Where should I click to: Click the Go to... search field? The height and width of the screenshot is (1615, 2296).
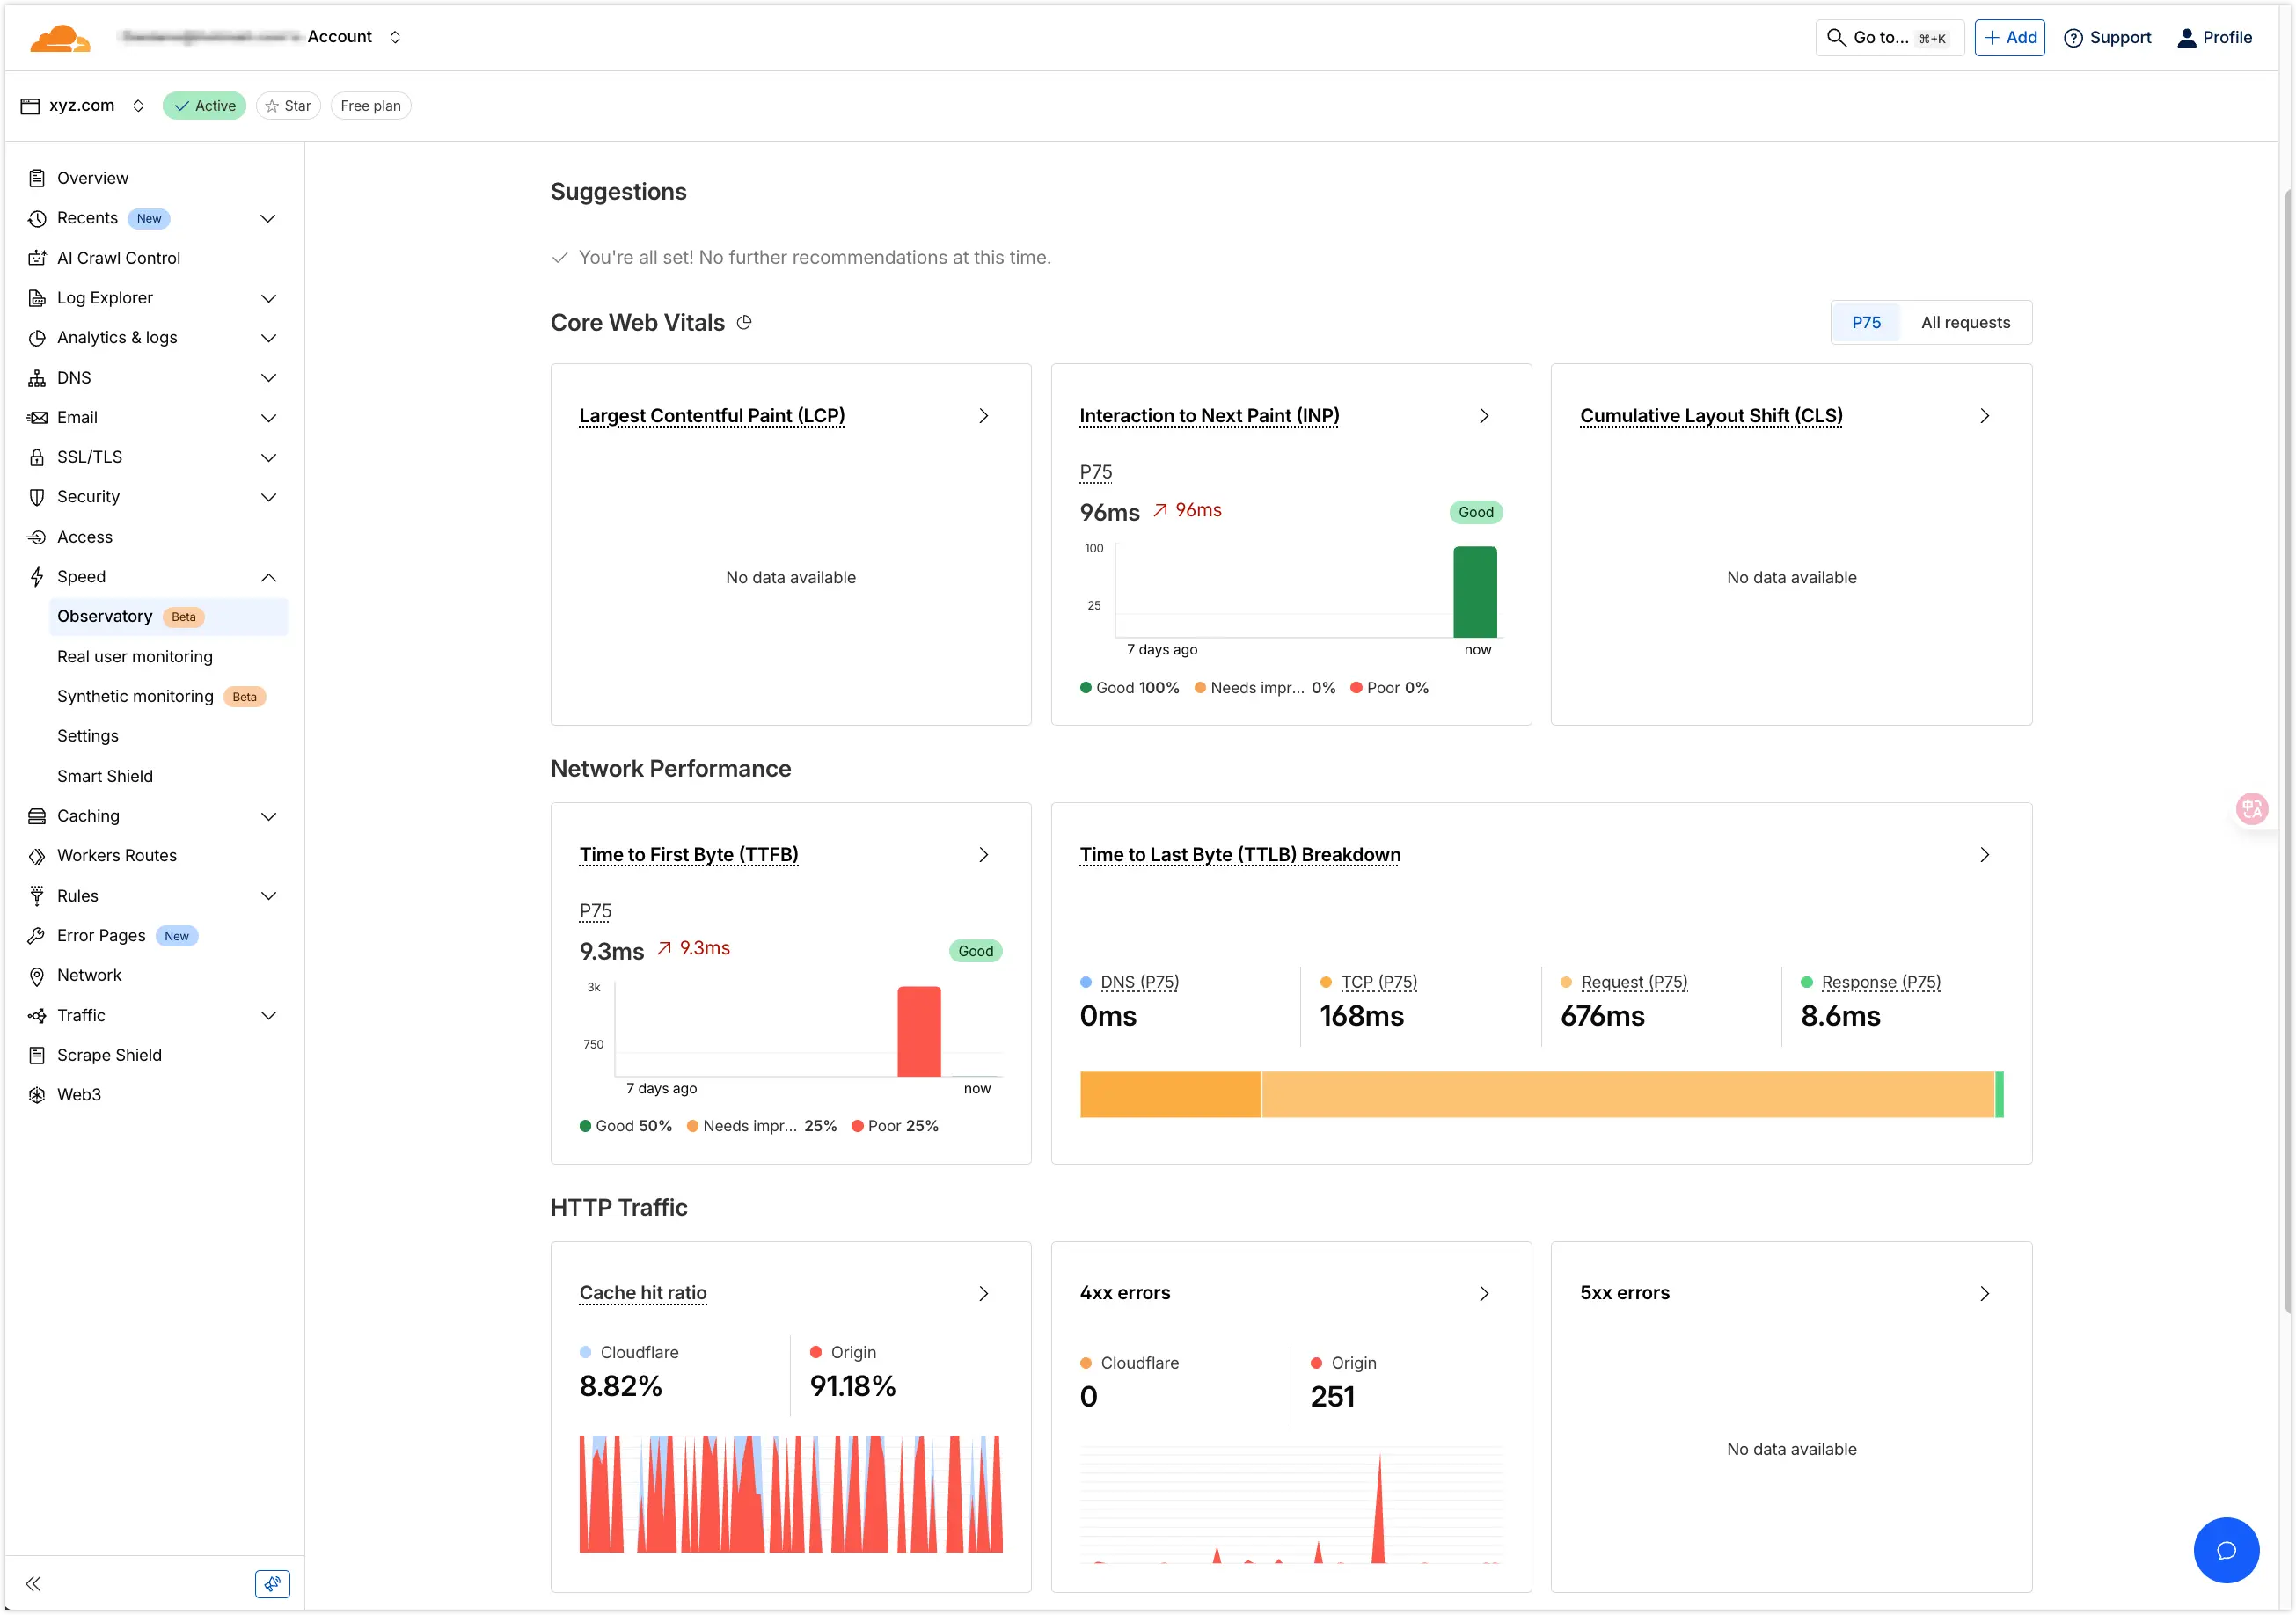tap(1890, 37)
